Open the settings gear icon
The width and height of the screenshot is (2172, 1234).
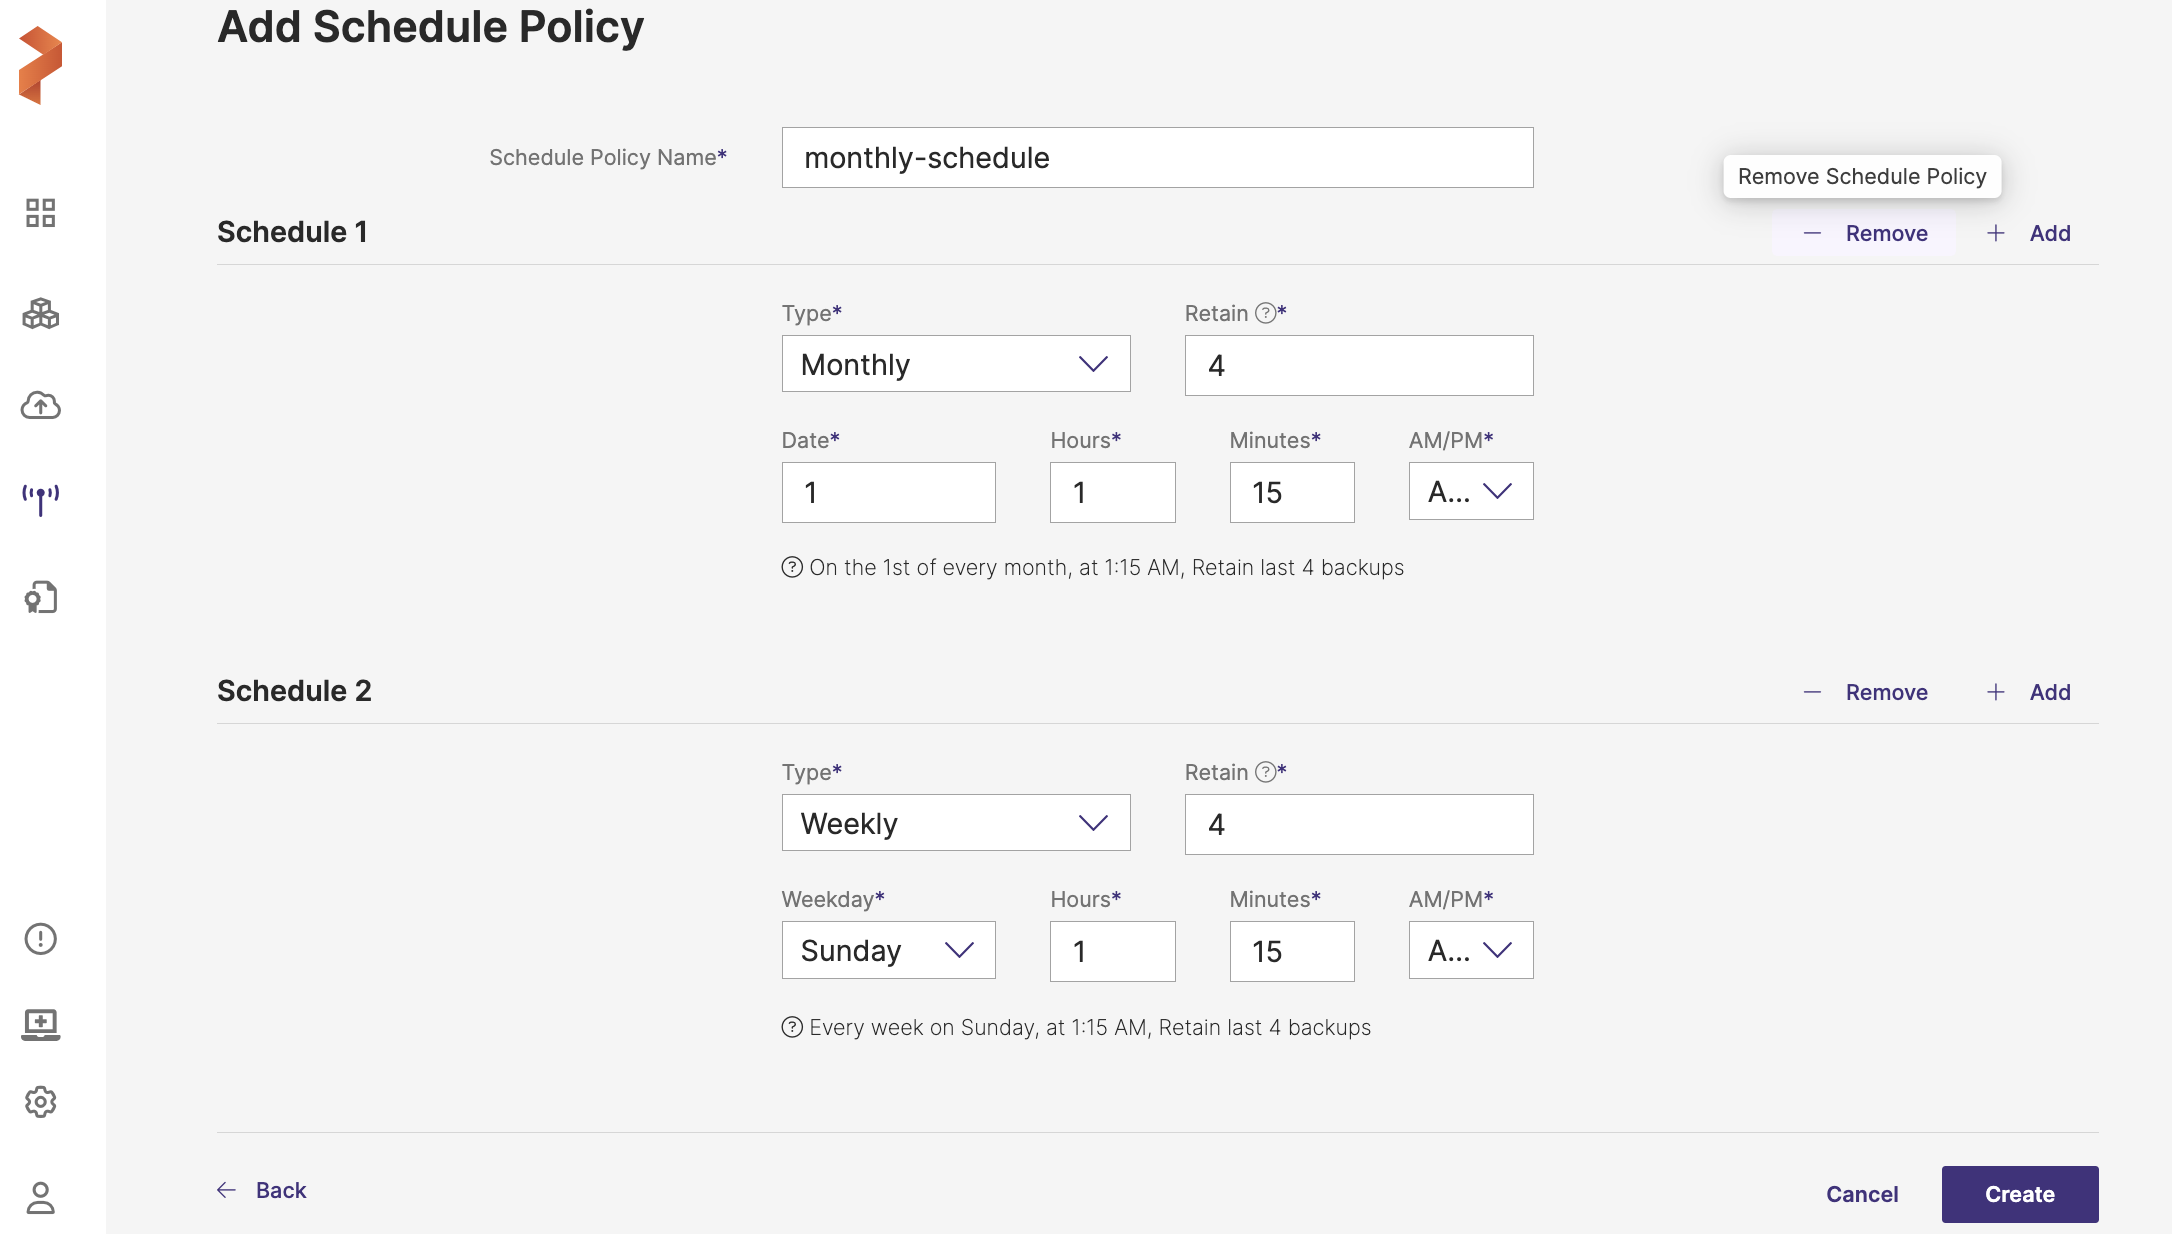[40, 1102]
